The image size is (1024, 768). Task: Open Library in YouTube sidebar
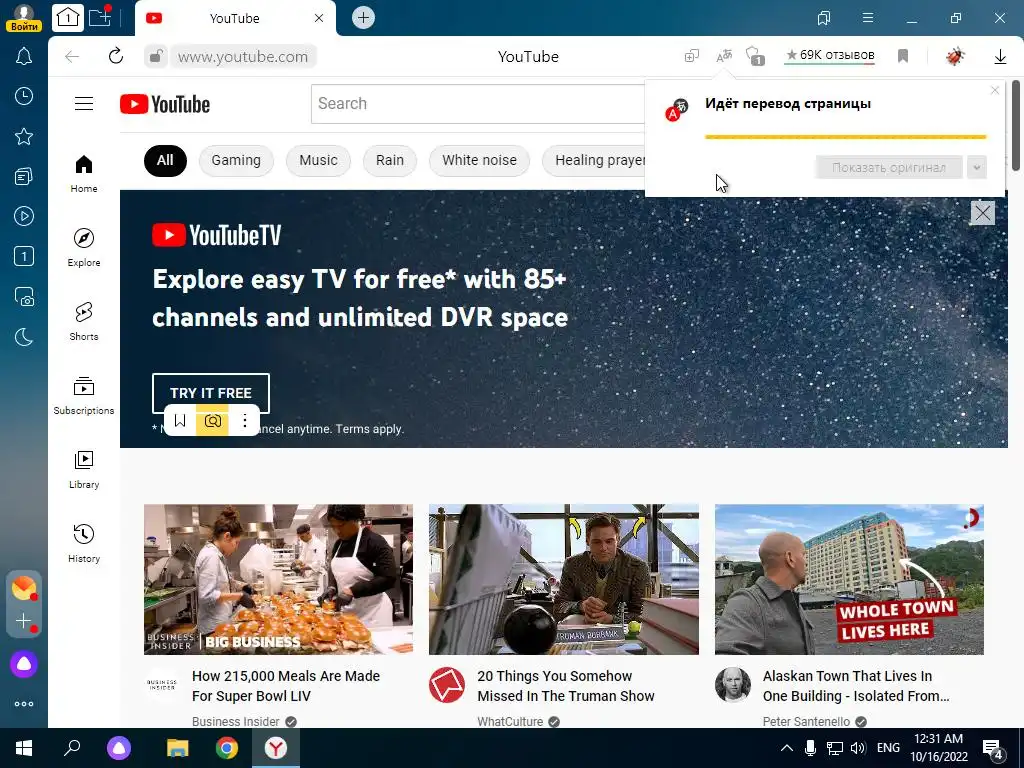tap(84, 470)
